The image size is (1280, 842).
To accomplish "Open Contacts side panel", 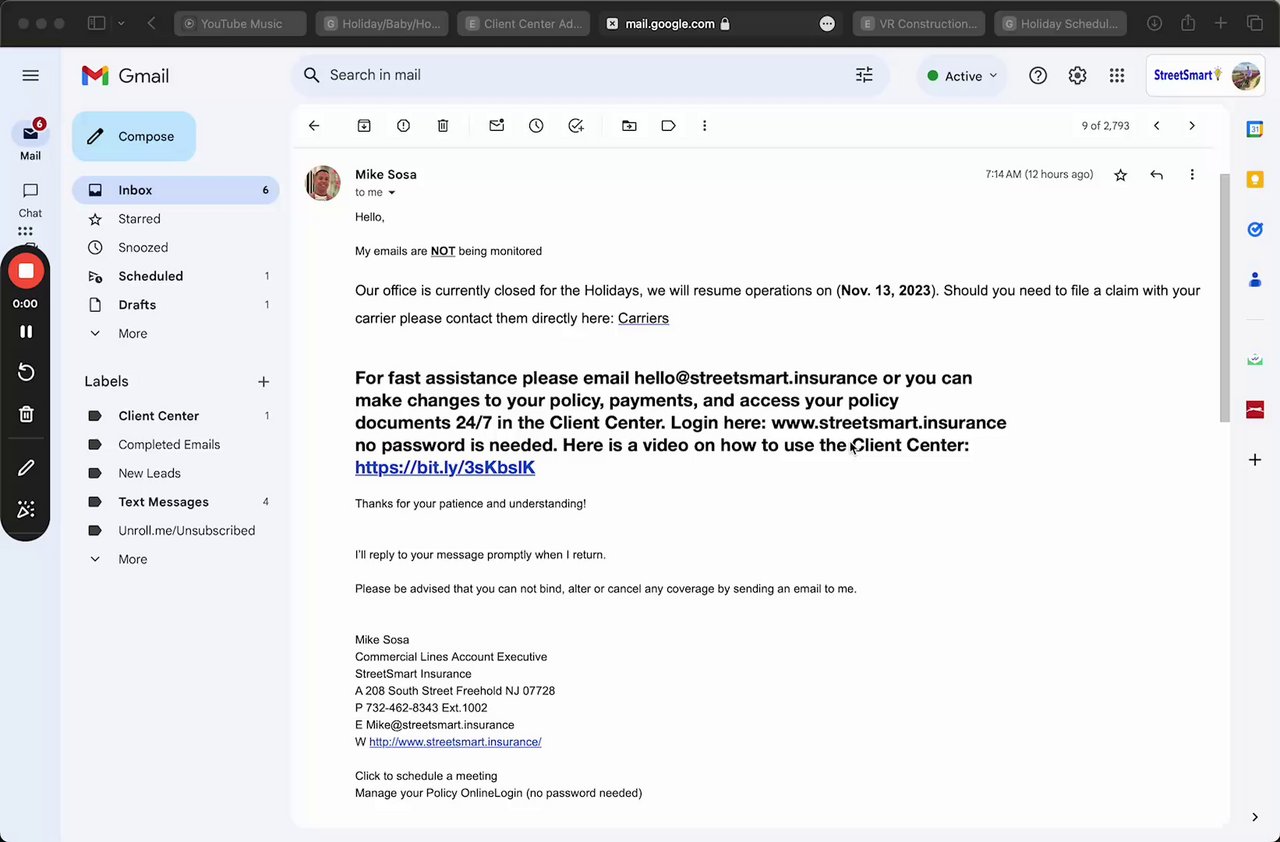I will (x=1255, y=280).
